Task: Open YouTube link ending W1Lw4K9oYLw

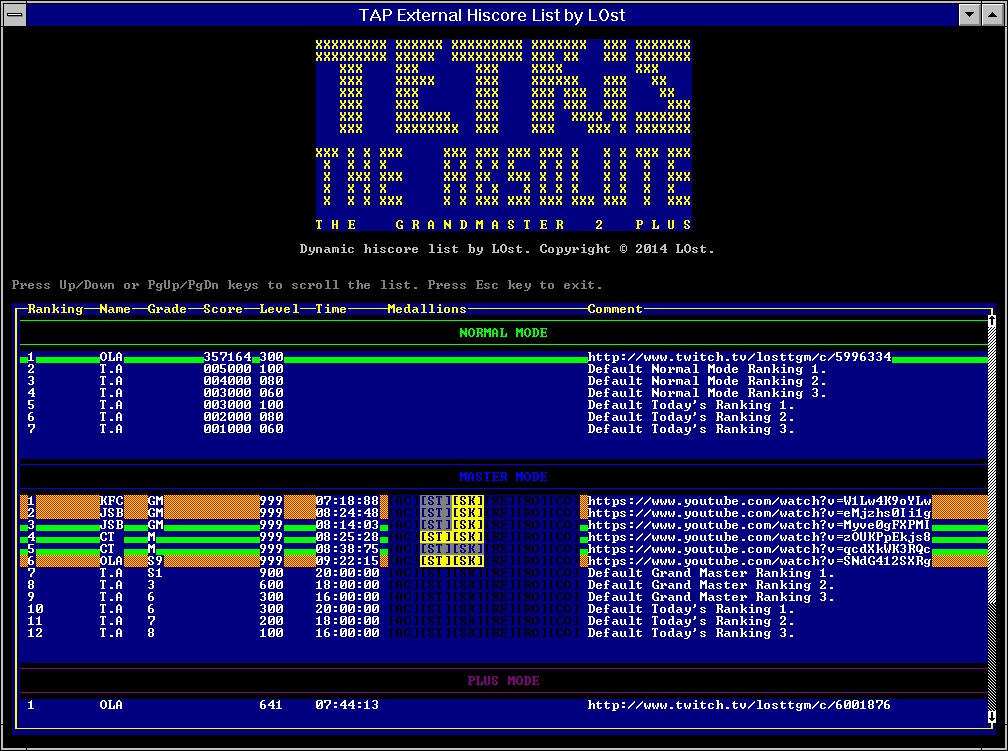Action: (759, 501)
